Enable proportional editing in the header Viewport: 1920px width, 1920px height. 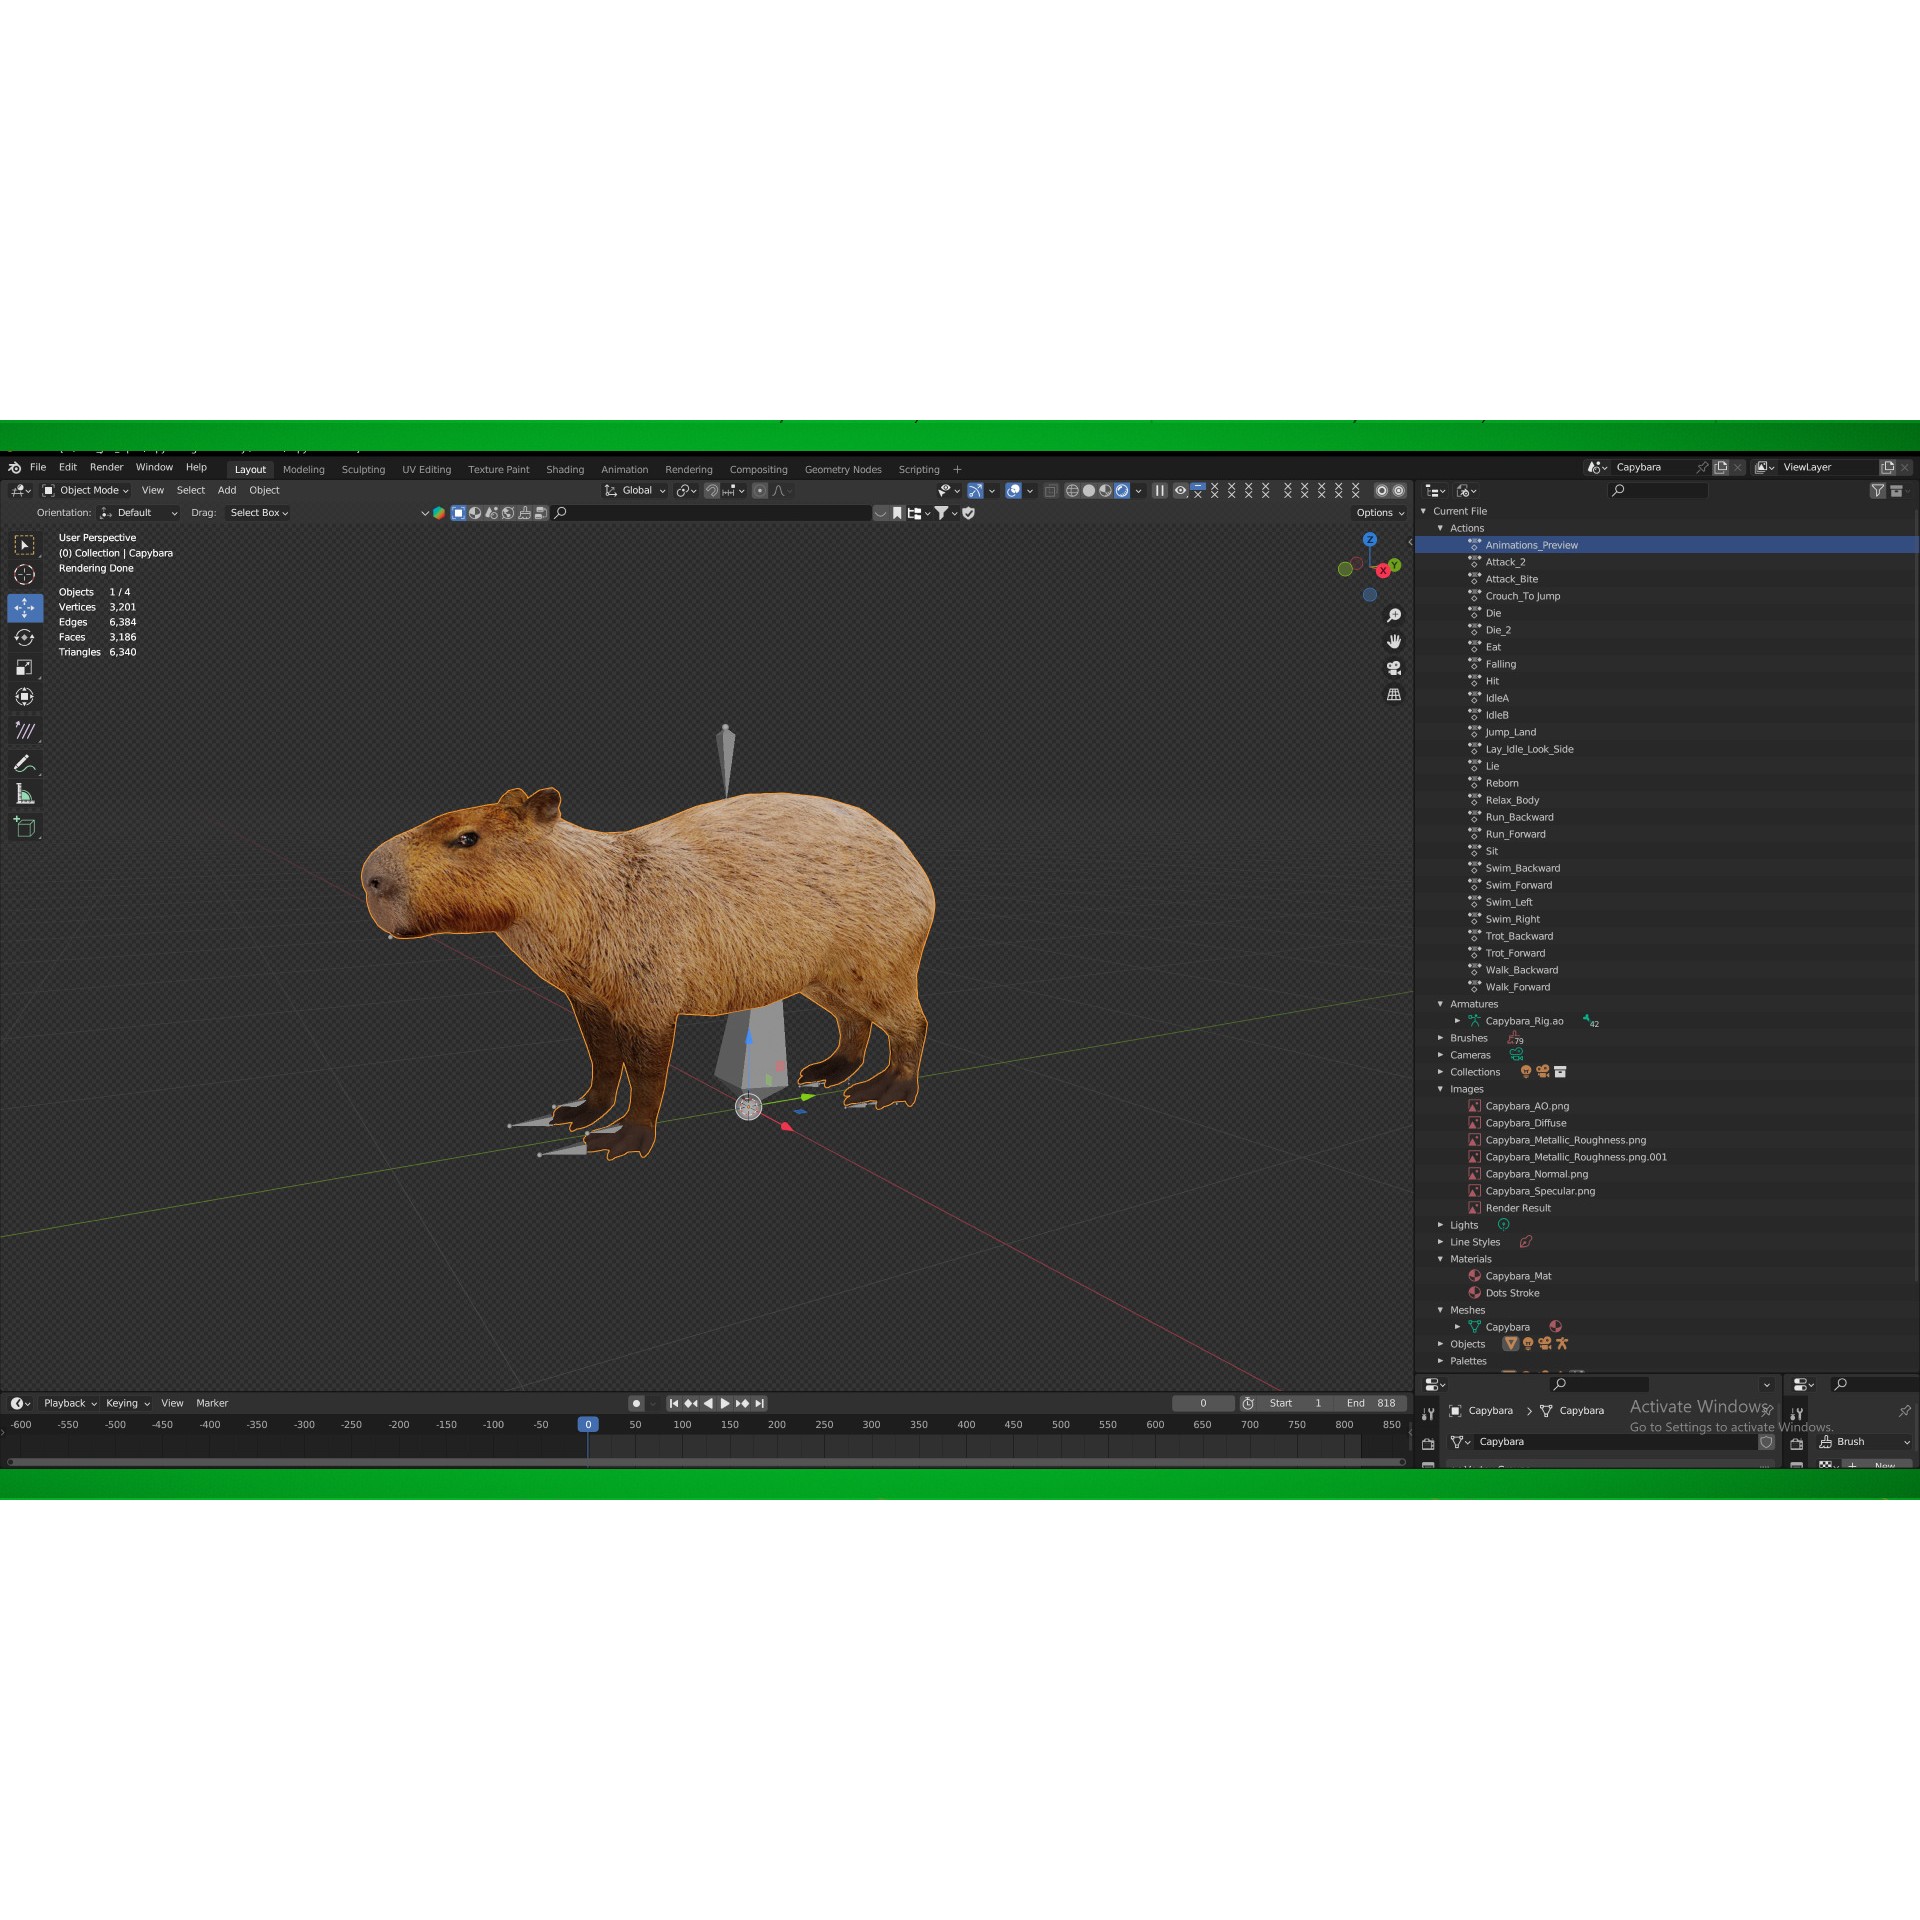[x=760, y=490]
